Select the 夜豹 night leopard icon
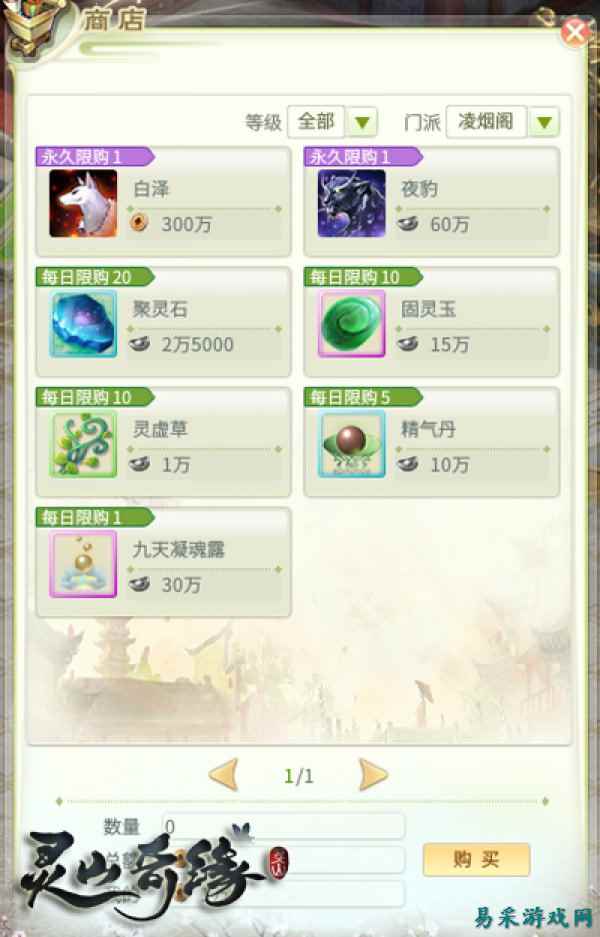600x937 pixels. 351,203
